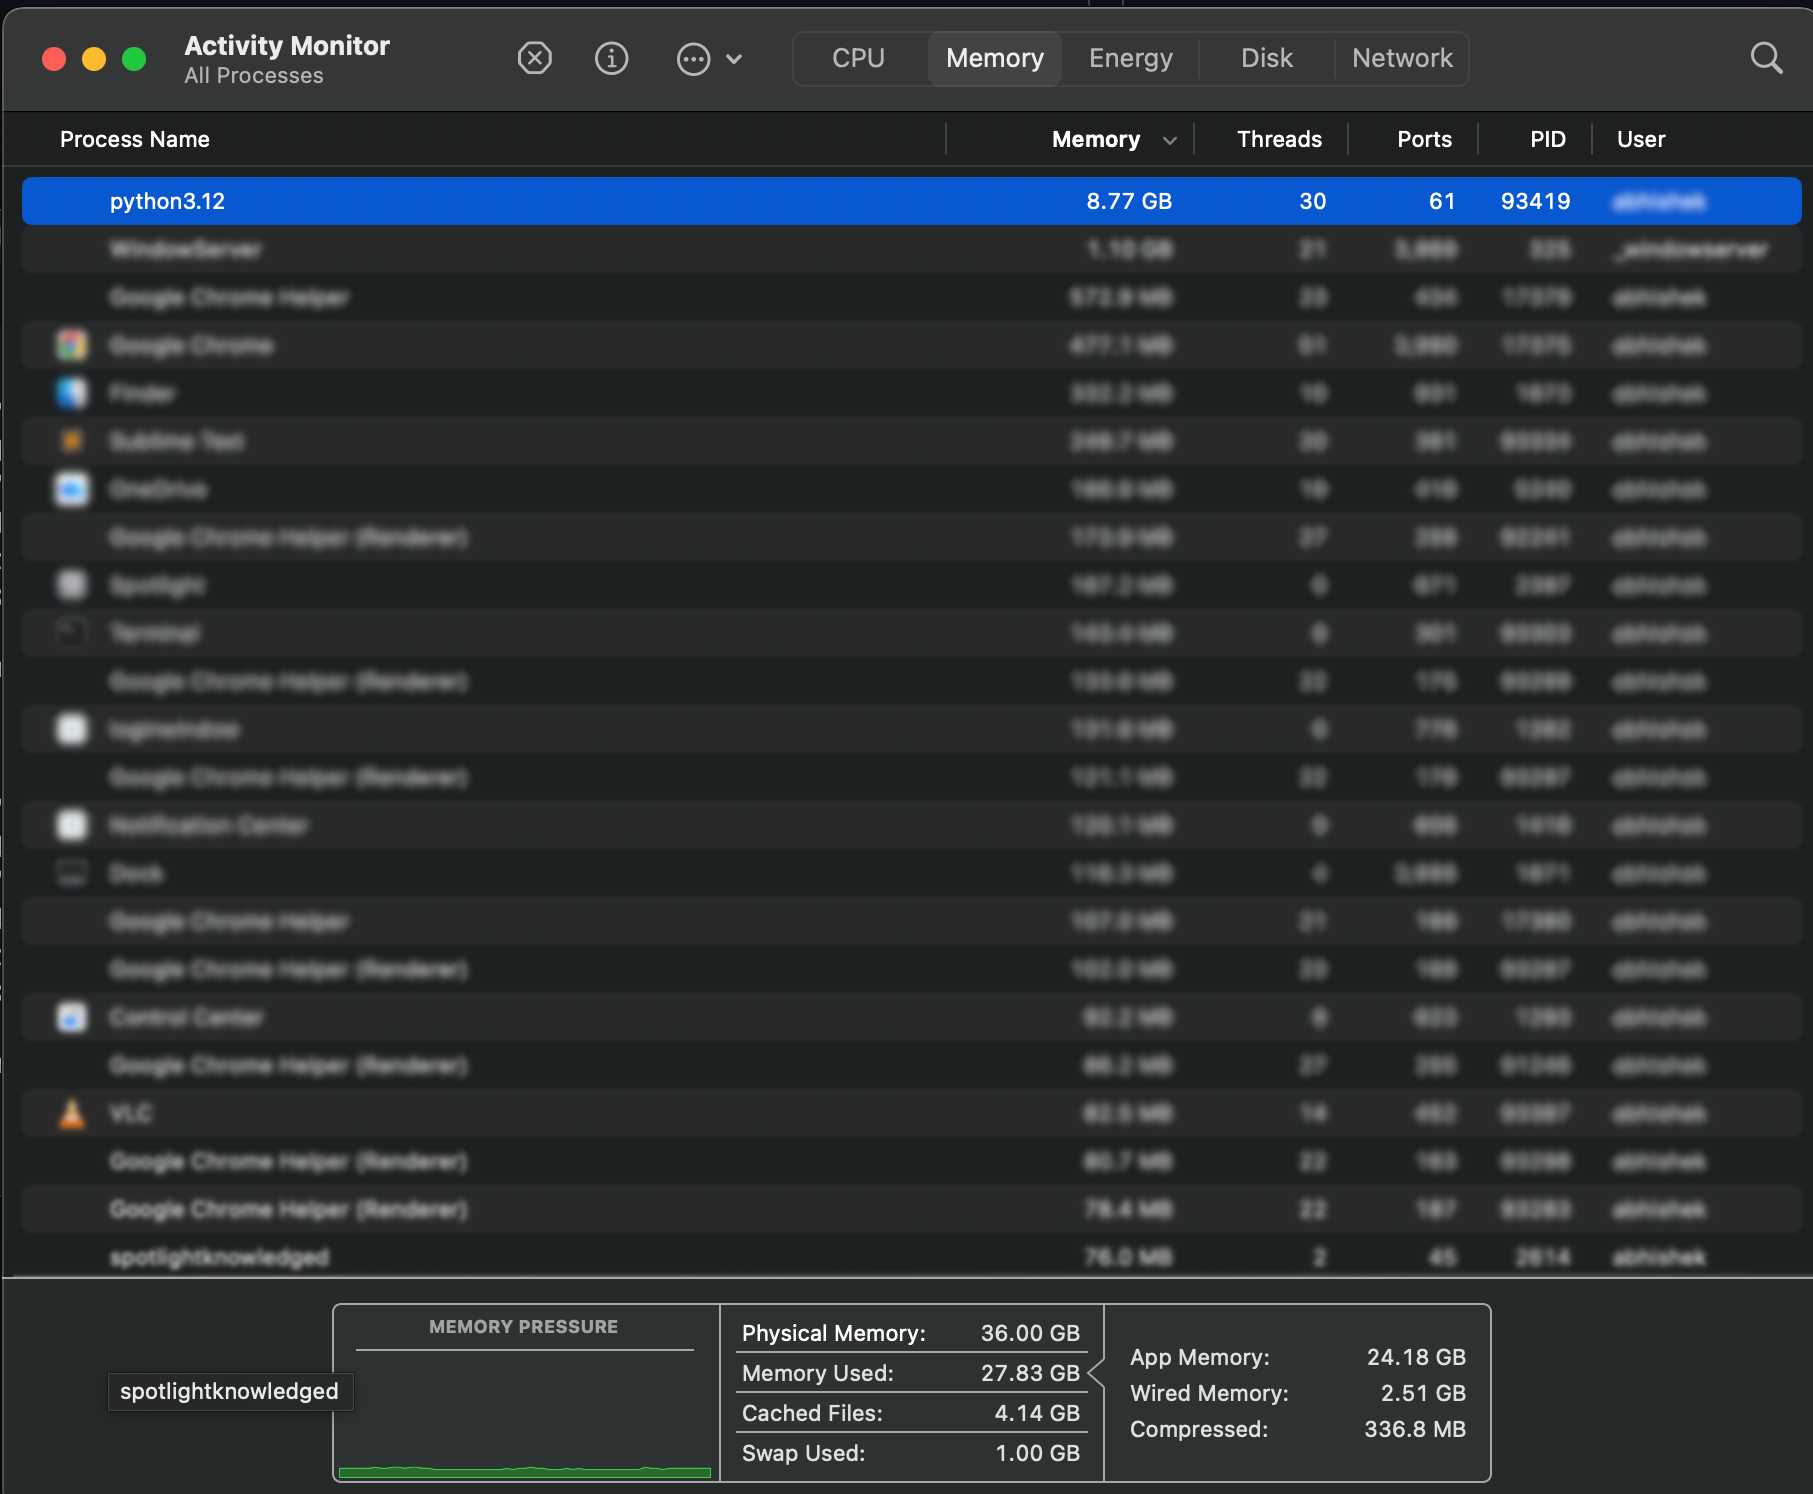1813x1494 pixels.
Task: Click the Terminal app icon
Action: point(72,633)
